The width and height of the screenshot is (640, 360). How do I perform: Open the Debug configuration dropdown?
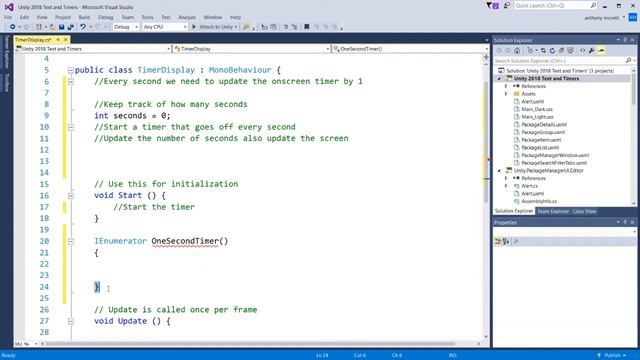click(126, 27)
